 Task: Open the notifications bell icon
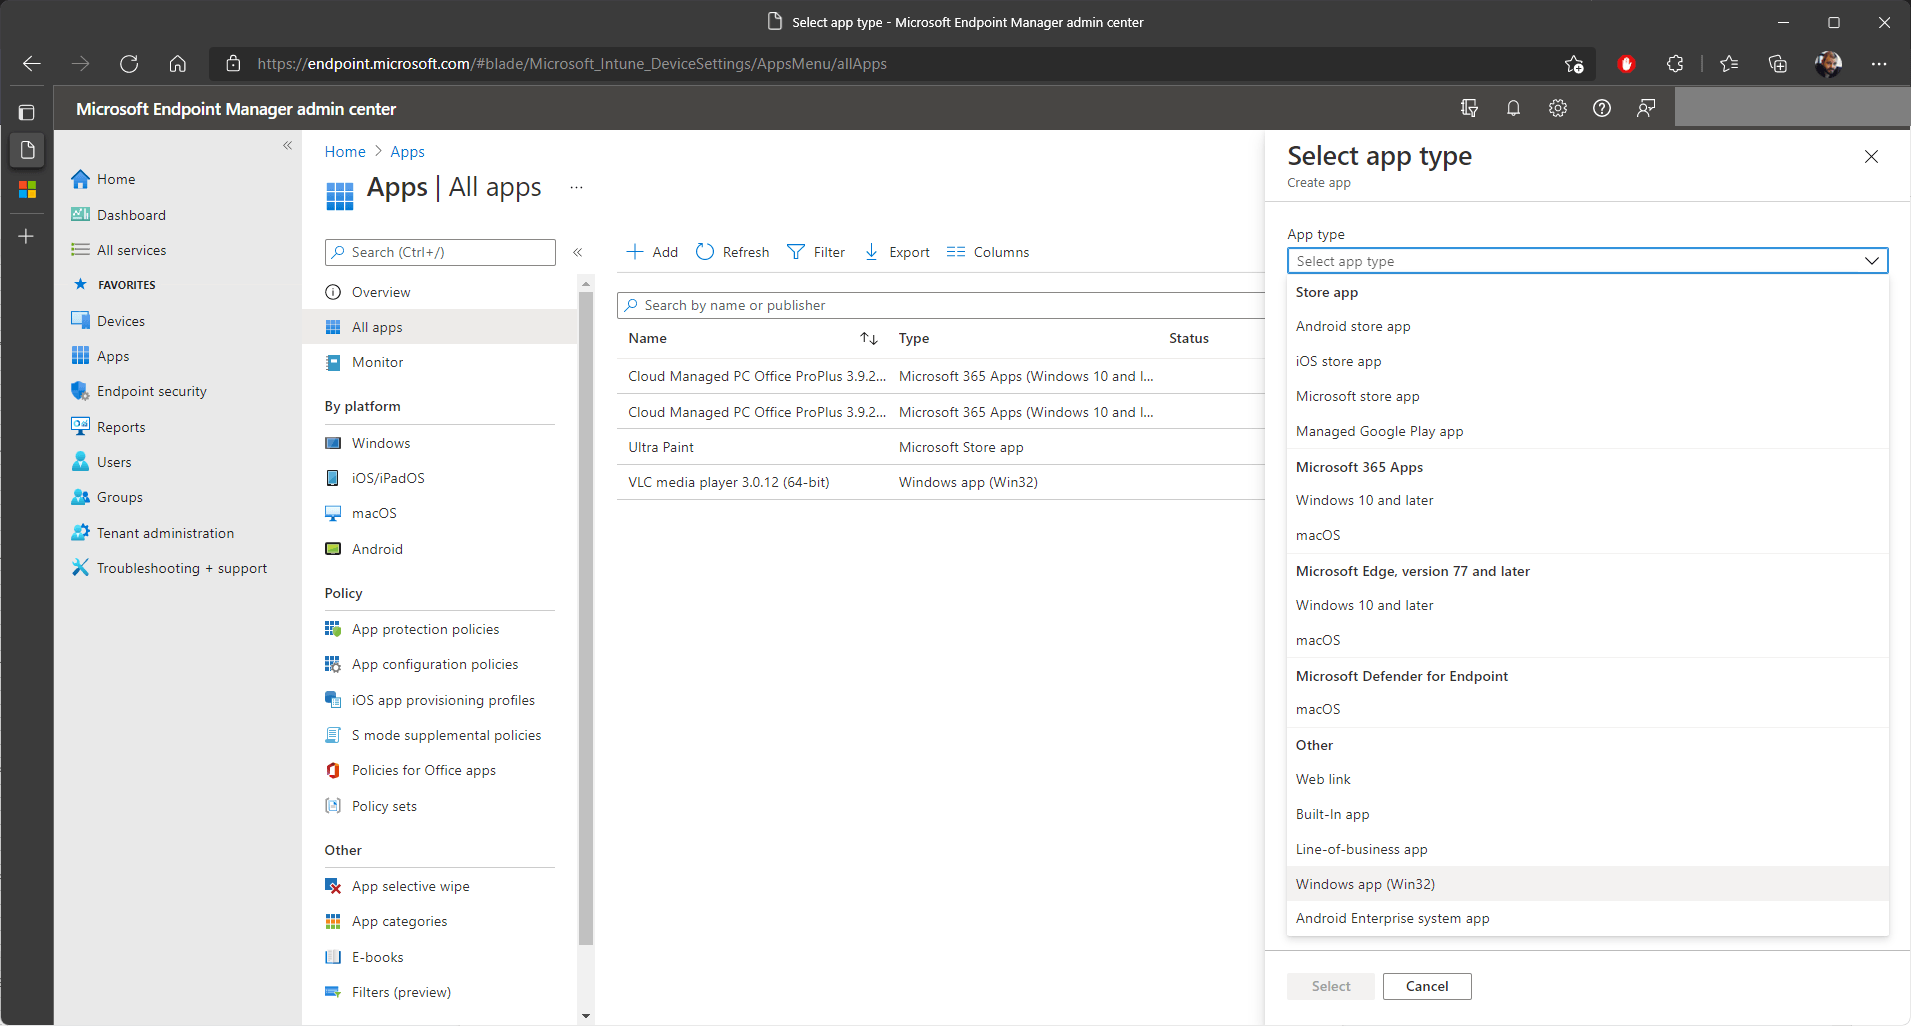[1513, 108]
